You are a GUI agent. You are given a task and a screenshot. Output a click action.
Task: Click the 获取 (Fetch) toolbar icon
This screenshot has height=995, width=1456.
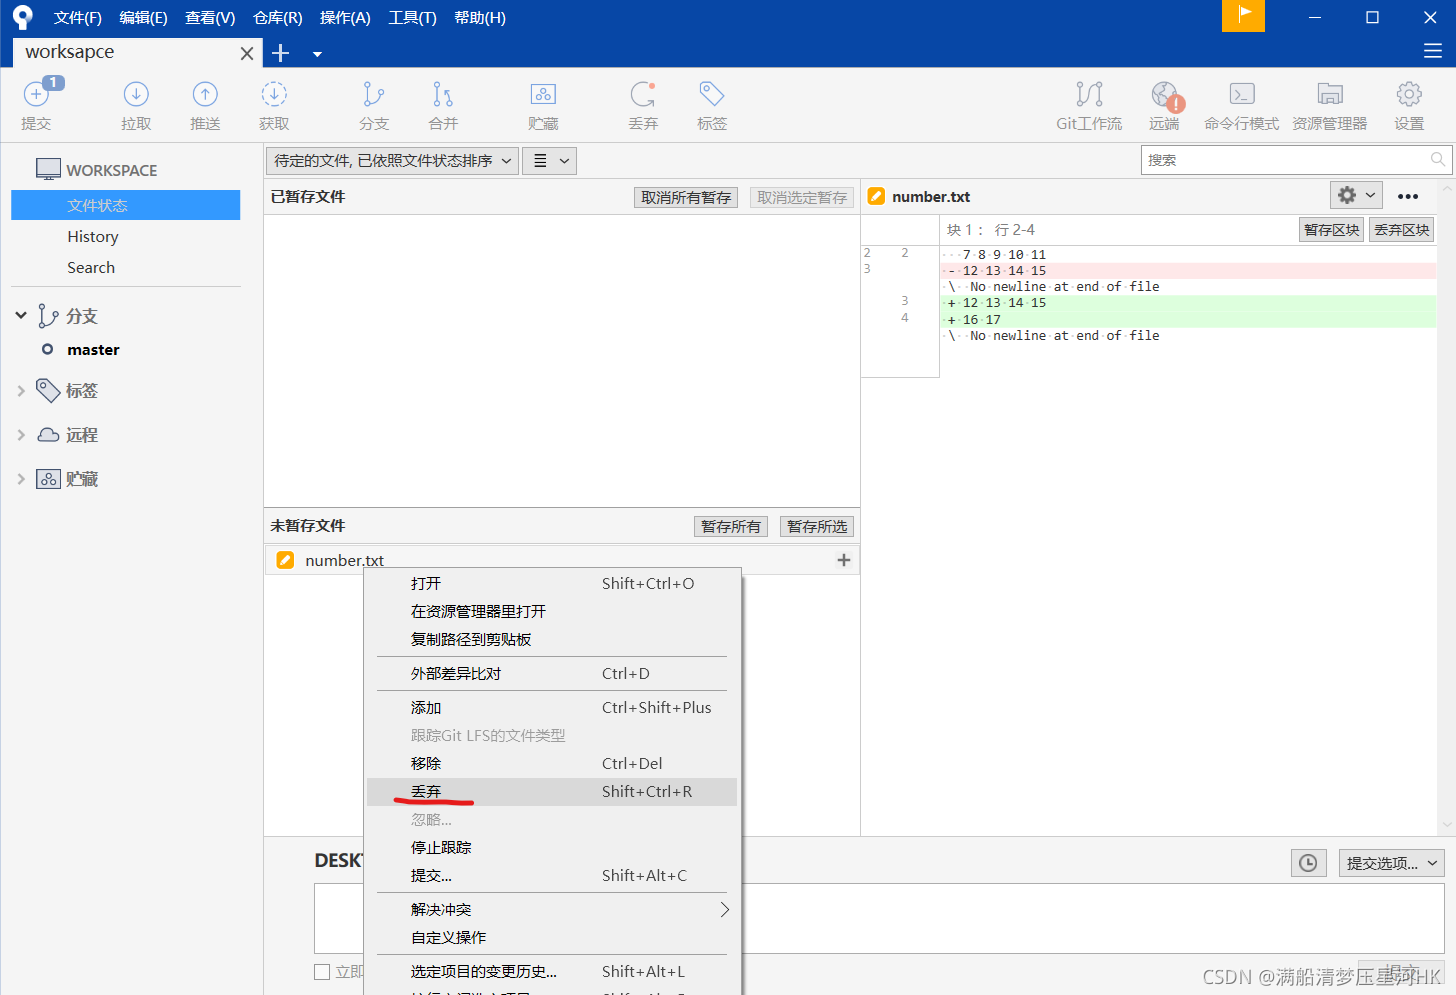274,94
